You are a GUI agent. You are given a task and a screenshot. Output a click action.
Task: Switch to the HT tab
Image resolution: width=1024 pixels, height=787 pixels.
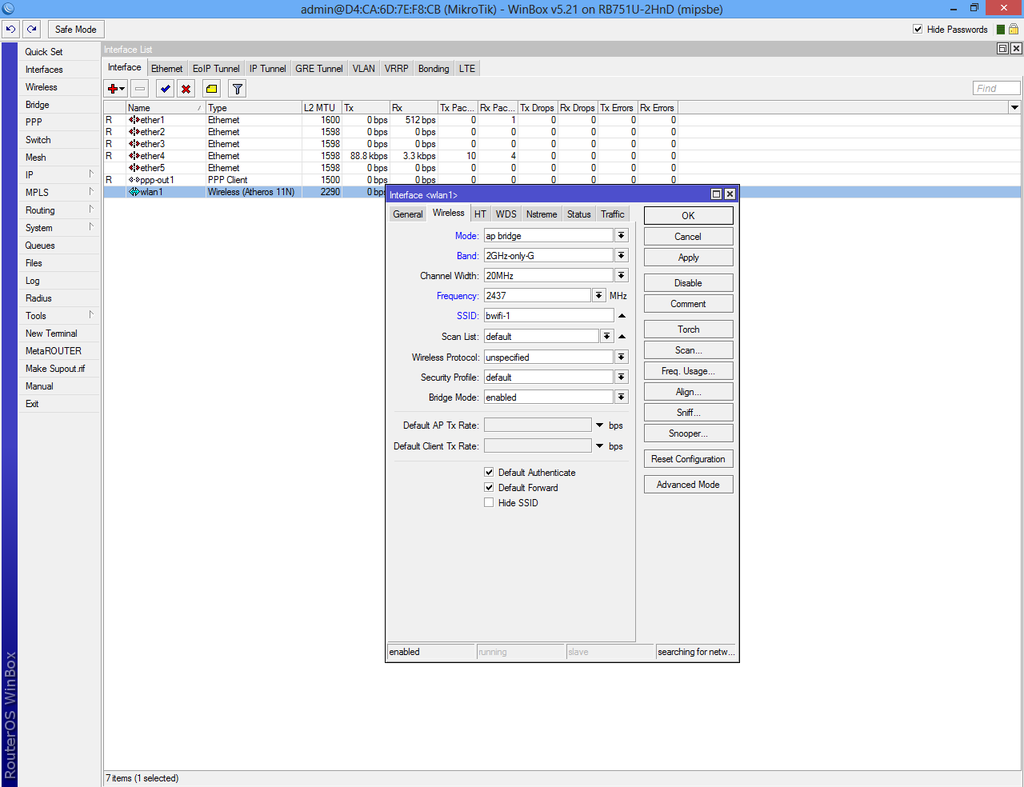pyautogui.click(x=480, y=213)
